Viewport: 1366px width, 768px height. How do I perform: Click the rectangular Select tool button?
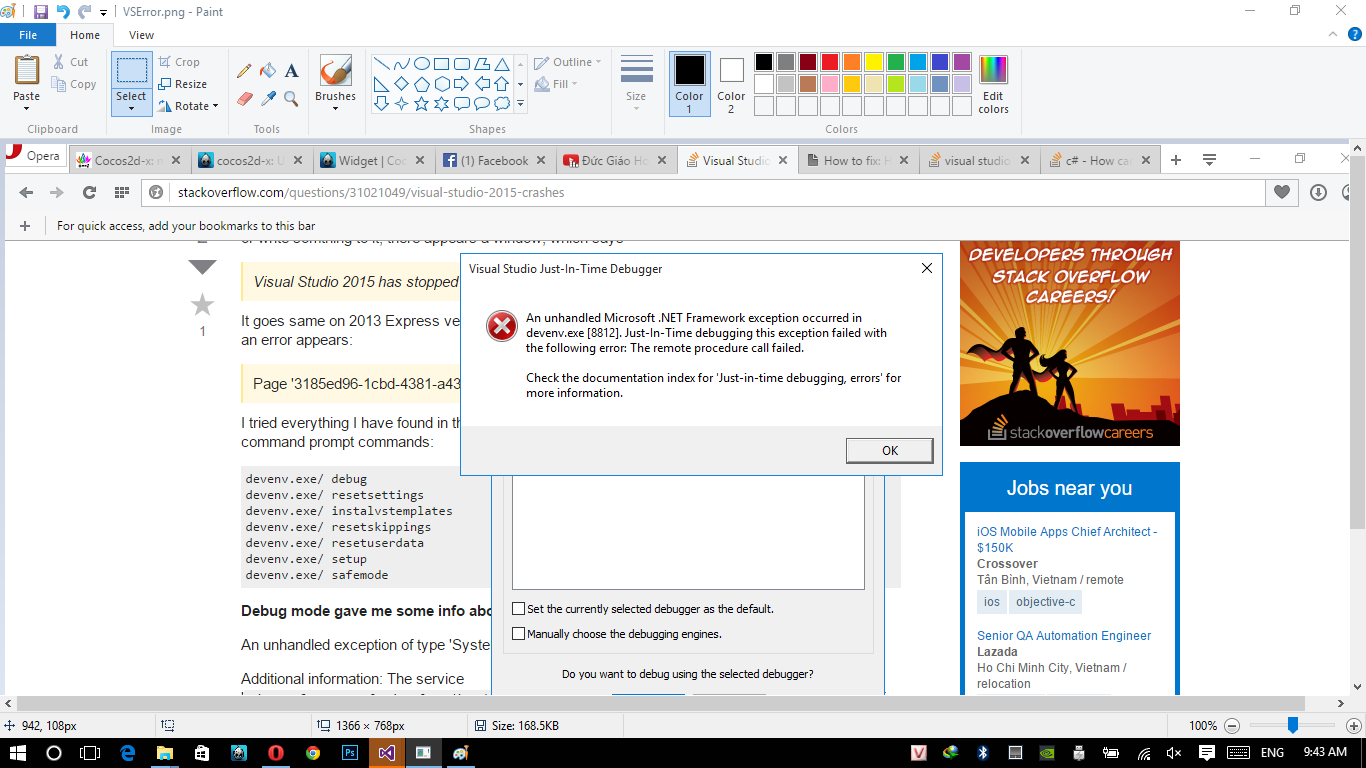(x=131, y=71)
